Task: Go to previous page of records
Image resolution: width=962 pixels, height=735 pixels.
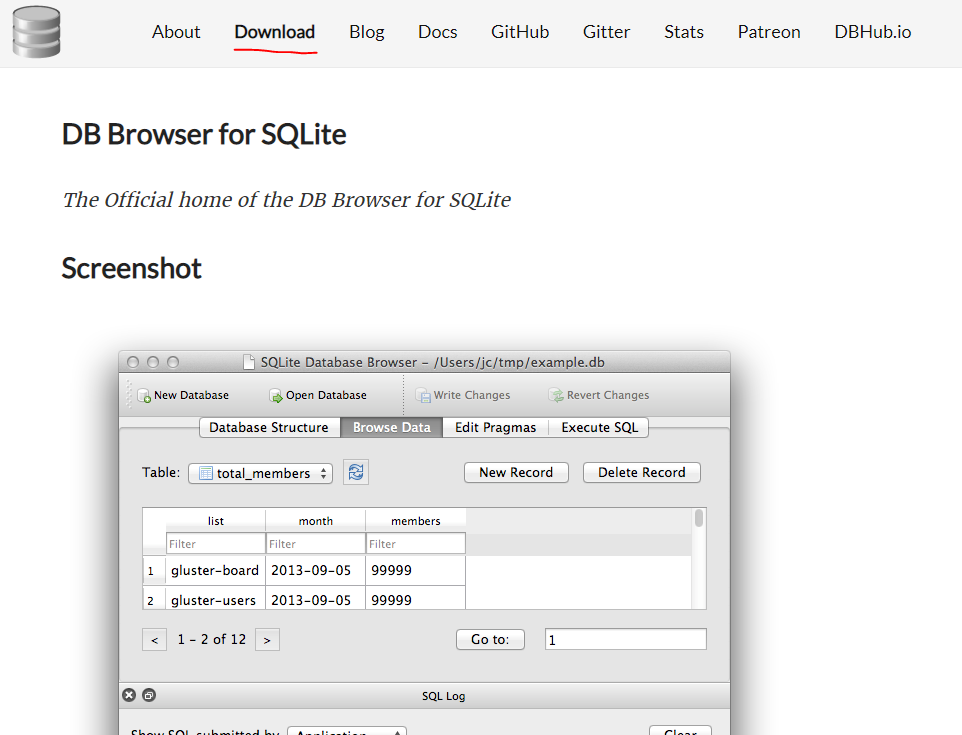Action: point(155,640)
